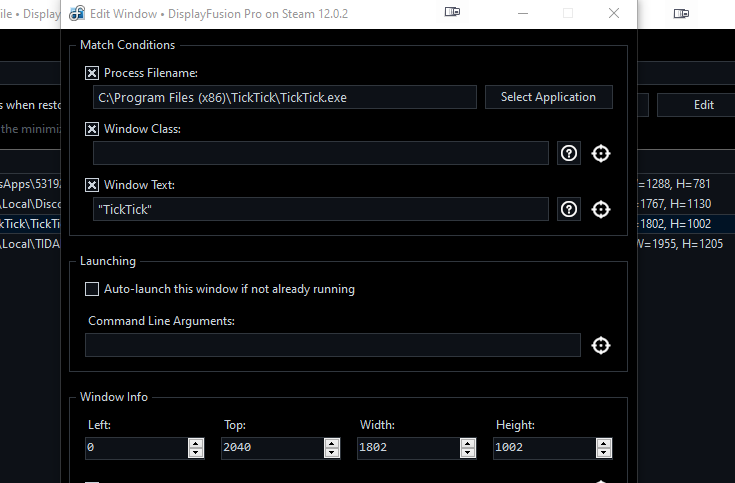Uncheck the Process Filename checkbox

(92, 73)
